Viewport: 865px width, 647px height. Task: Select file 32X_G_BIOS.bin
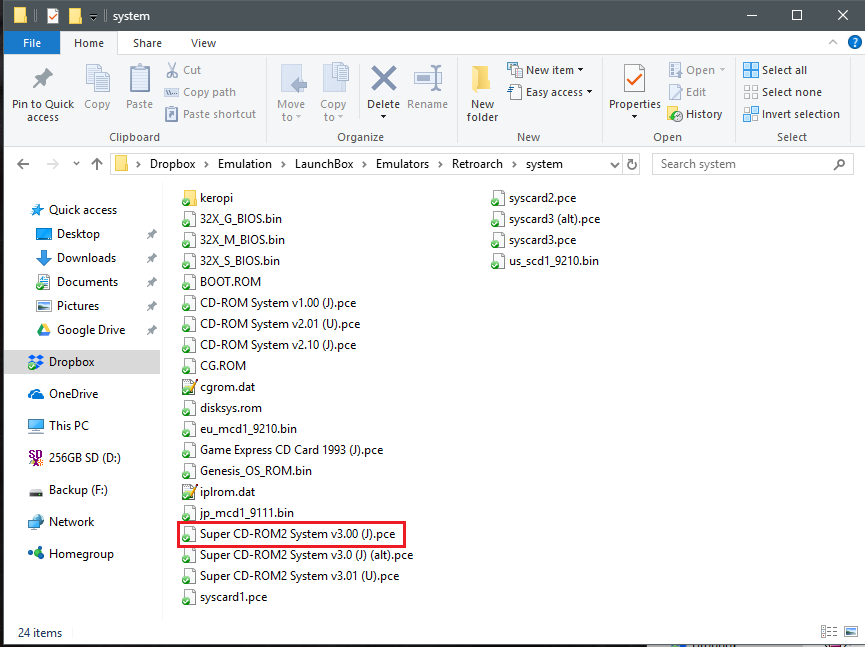[232, 219]
